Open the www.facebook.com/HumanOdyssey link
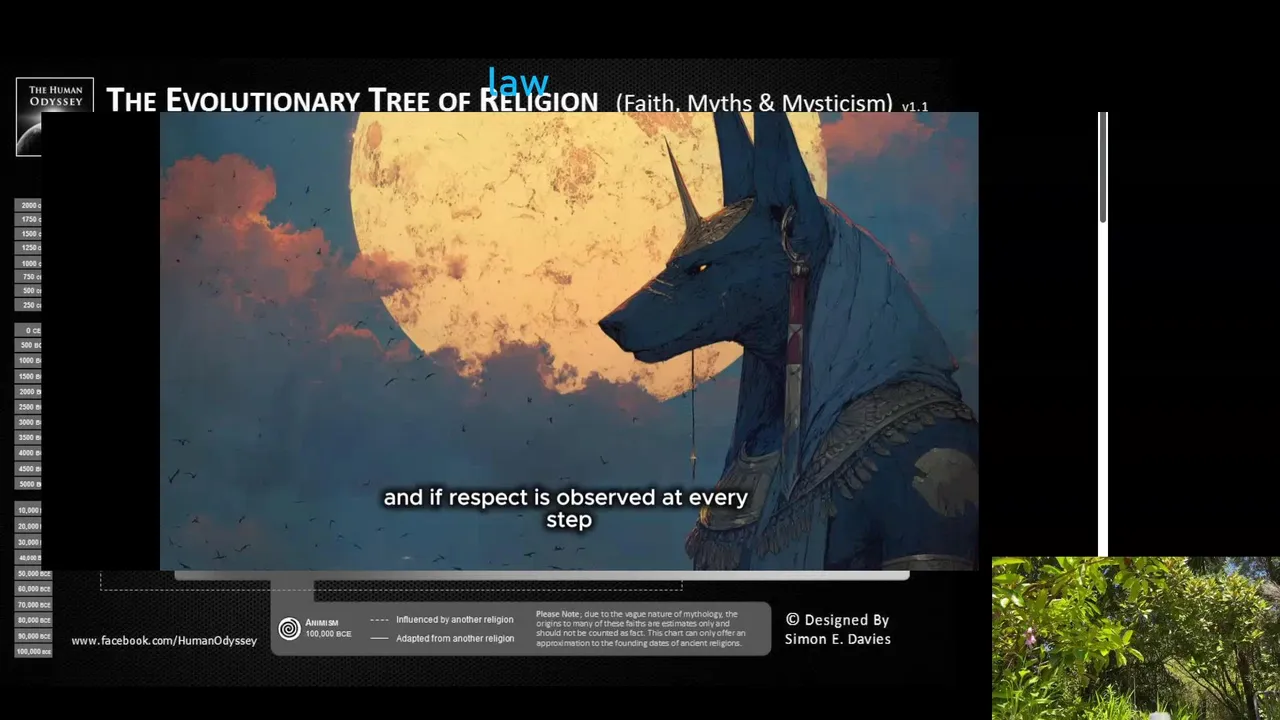Screen dimensions: 1280x720 (164, 640)
